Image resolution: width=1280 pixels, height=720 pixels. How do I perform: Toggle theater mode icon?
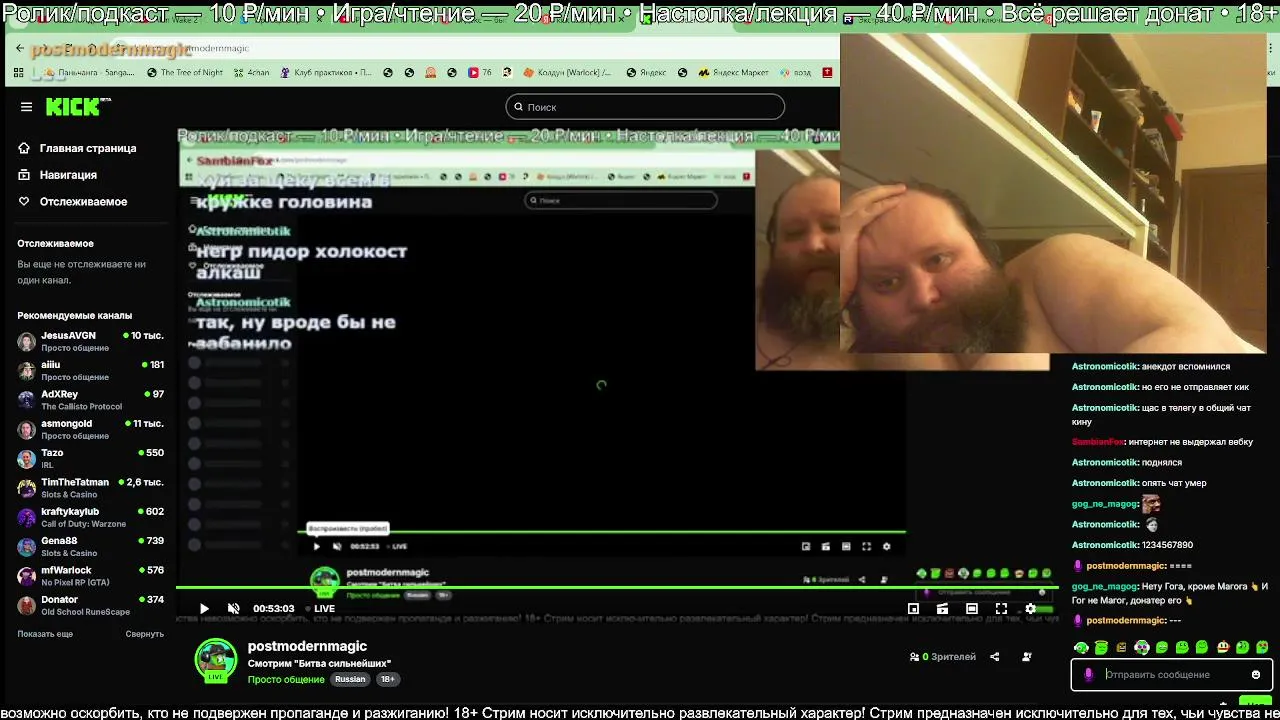coord(972,608)
